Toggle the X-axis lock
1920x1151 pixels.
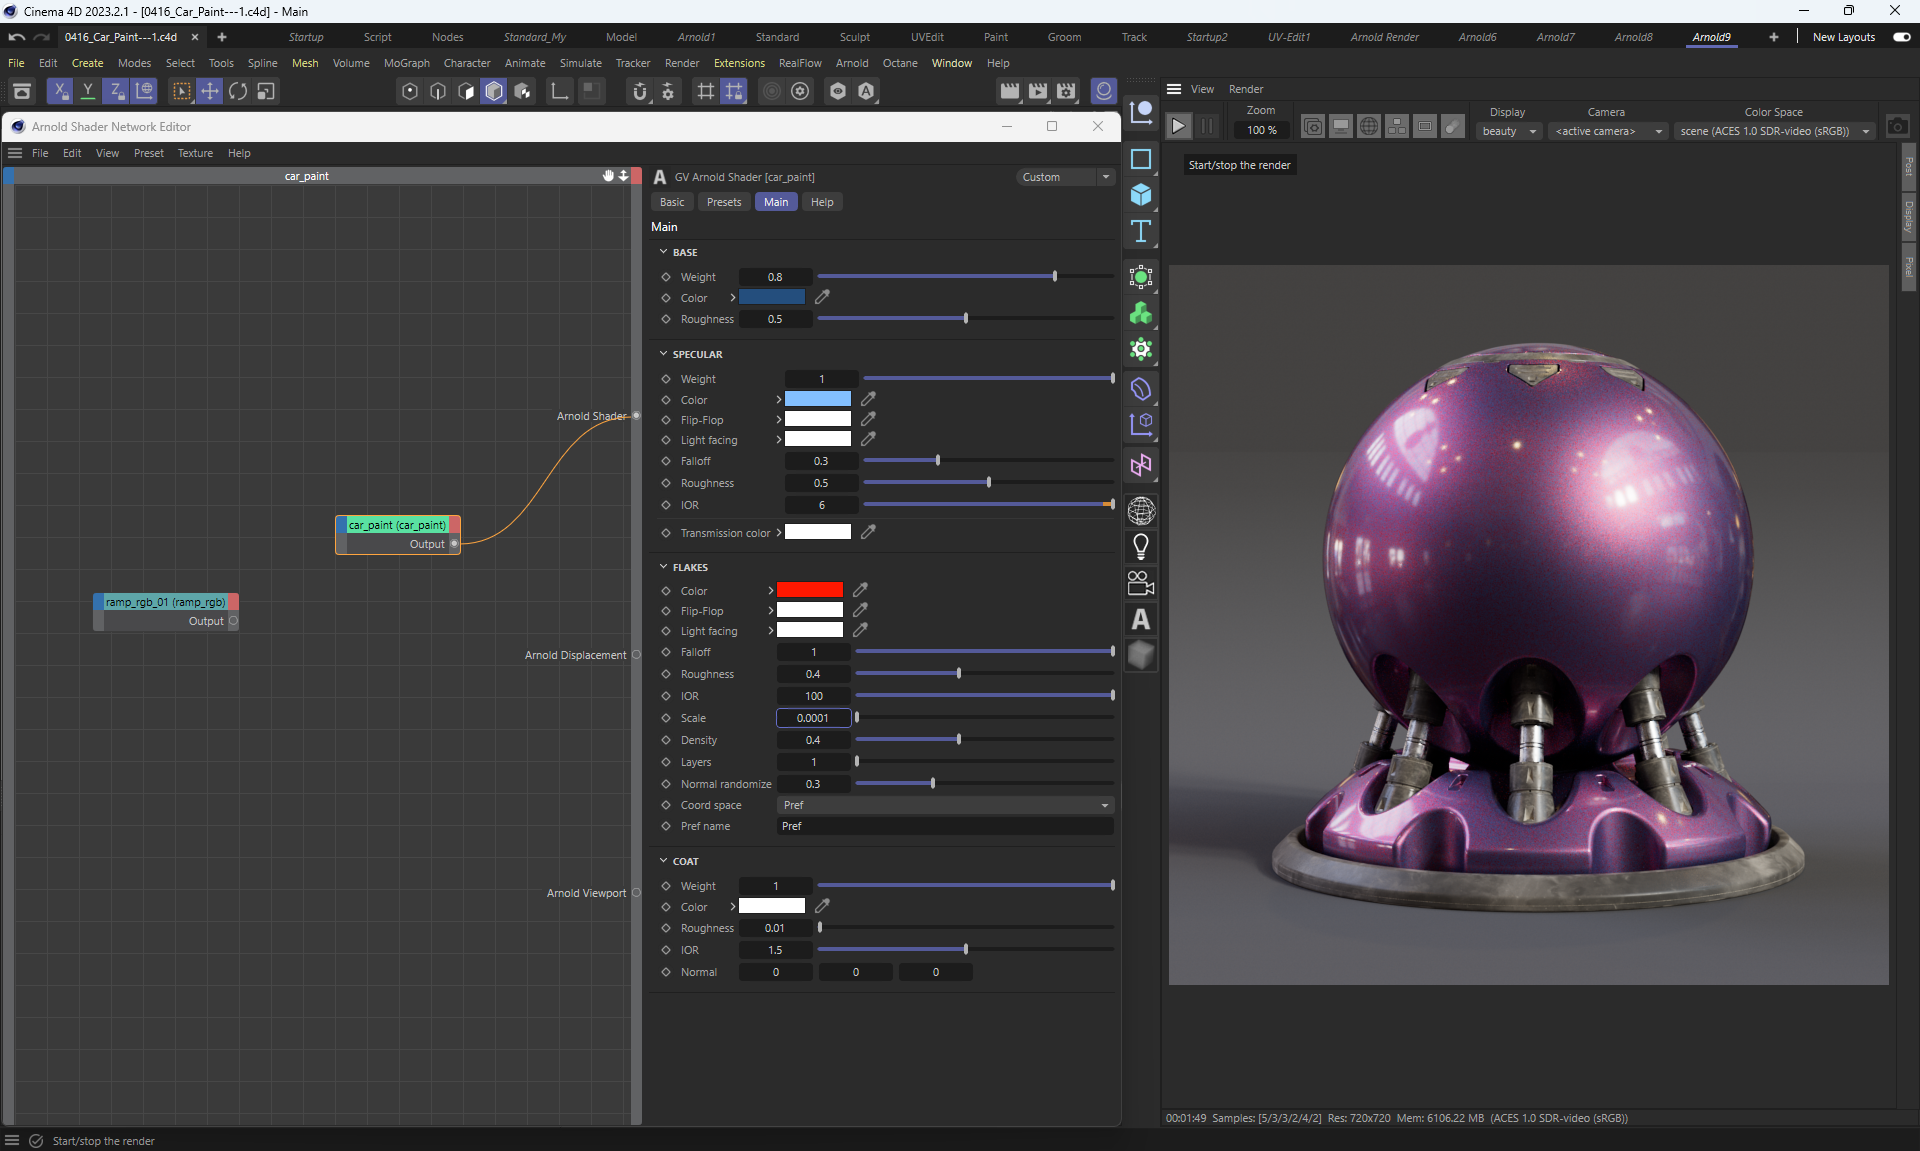click(60, 91)
